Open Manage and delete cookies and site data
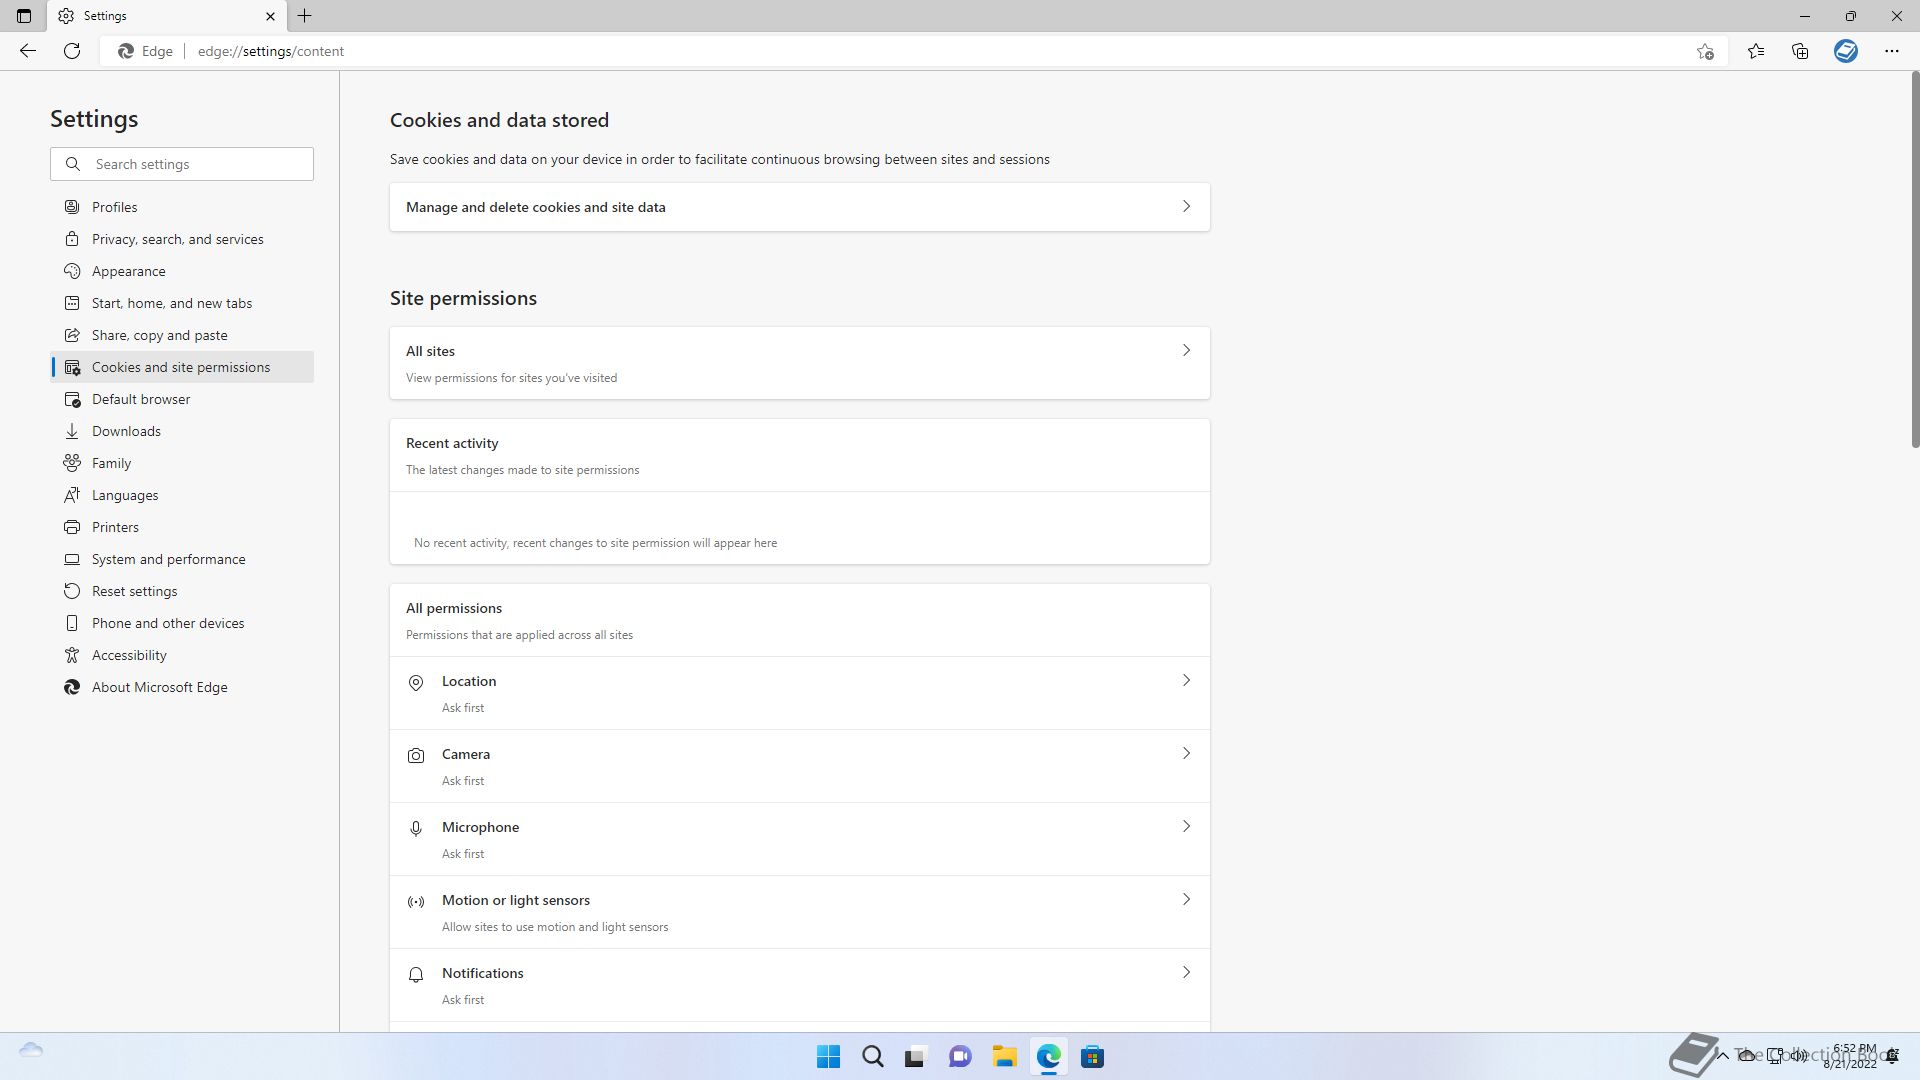The height and width of the screenshot is (1080, 1920). [x=799, y=207]
